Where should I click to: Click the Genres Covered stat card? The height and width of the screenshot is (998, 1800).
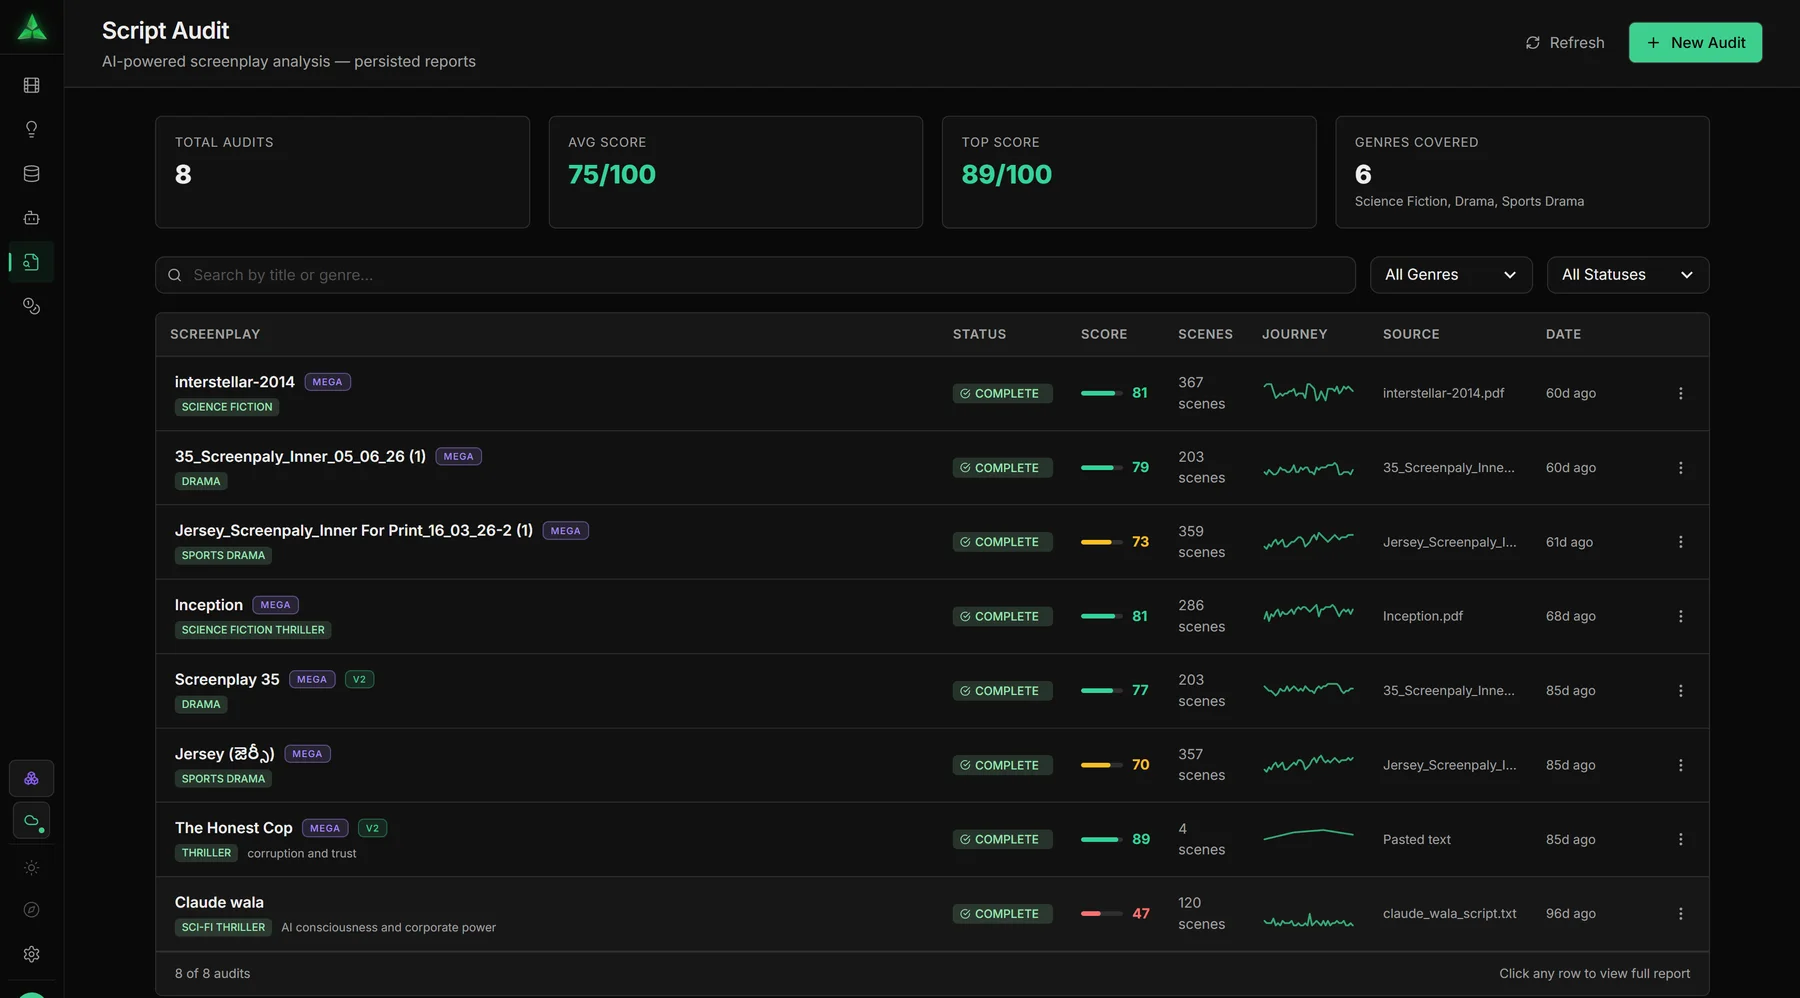click(x=1522, y=172)
